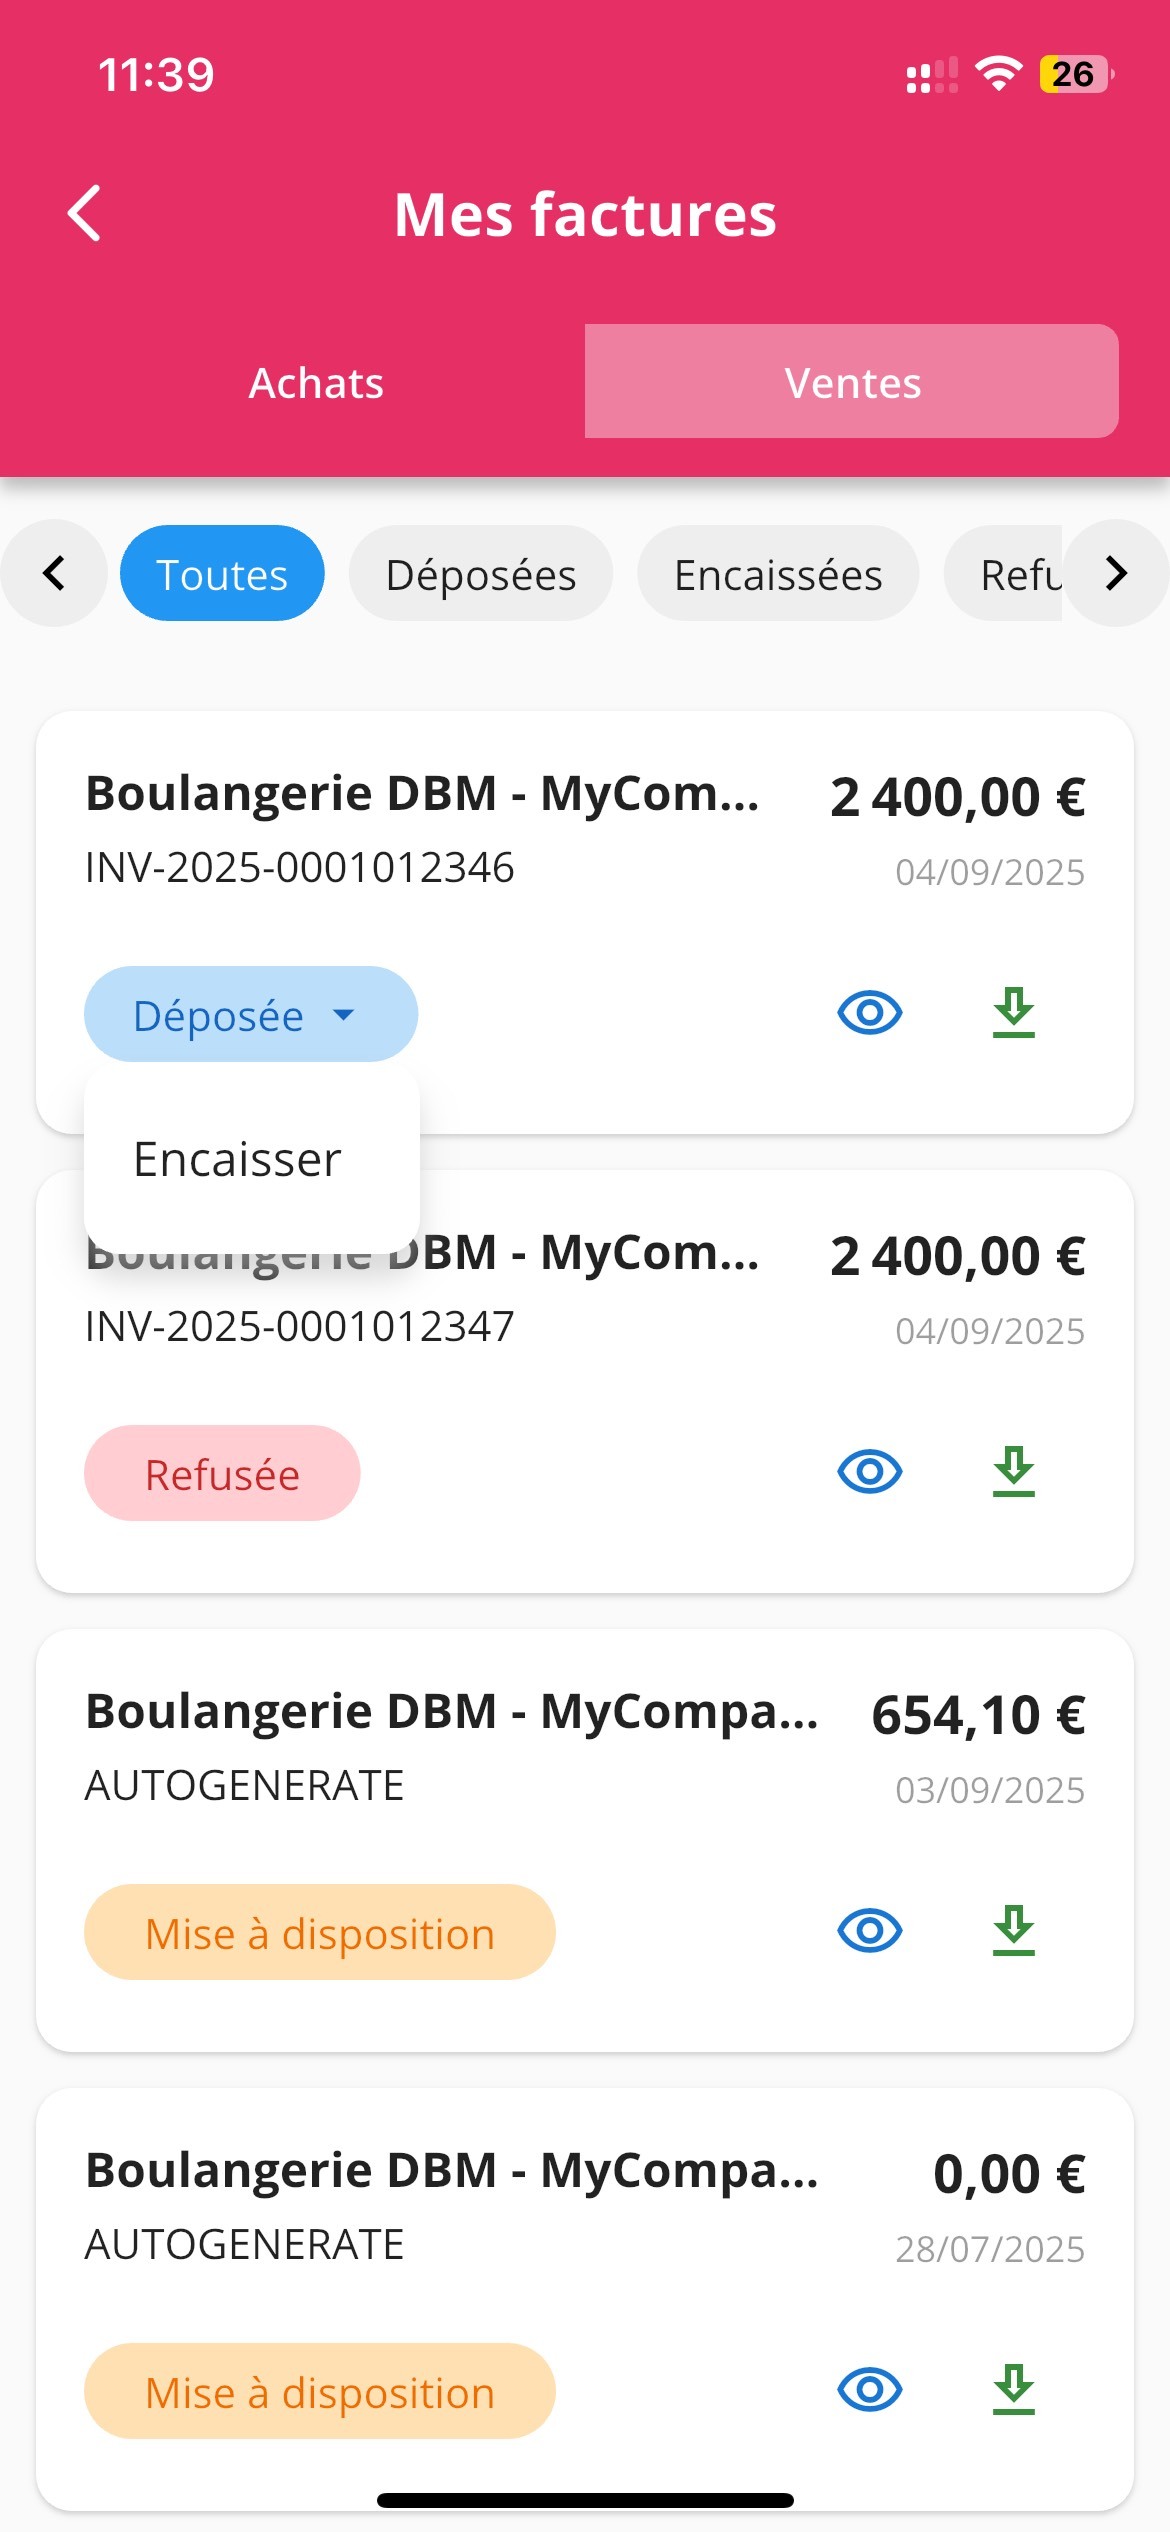The image size is (1170, 2532).
Task: Filter invoices by Déposées
Action: click(x=480, y=574)
